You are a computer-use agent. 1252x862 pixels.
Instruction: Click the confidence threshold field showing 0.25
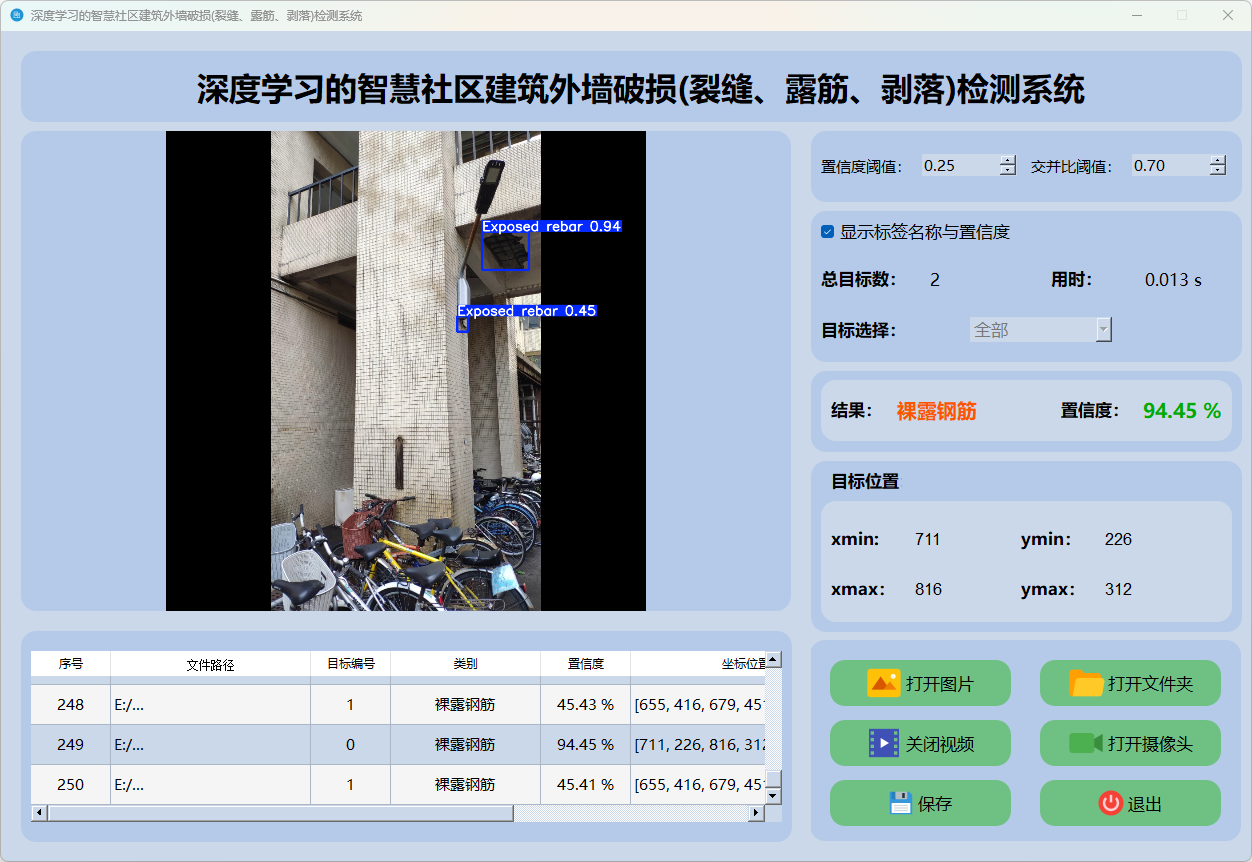(x=959, y=166)
